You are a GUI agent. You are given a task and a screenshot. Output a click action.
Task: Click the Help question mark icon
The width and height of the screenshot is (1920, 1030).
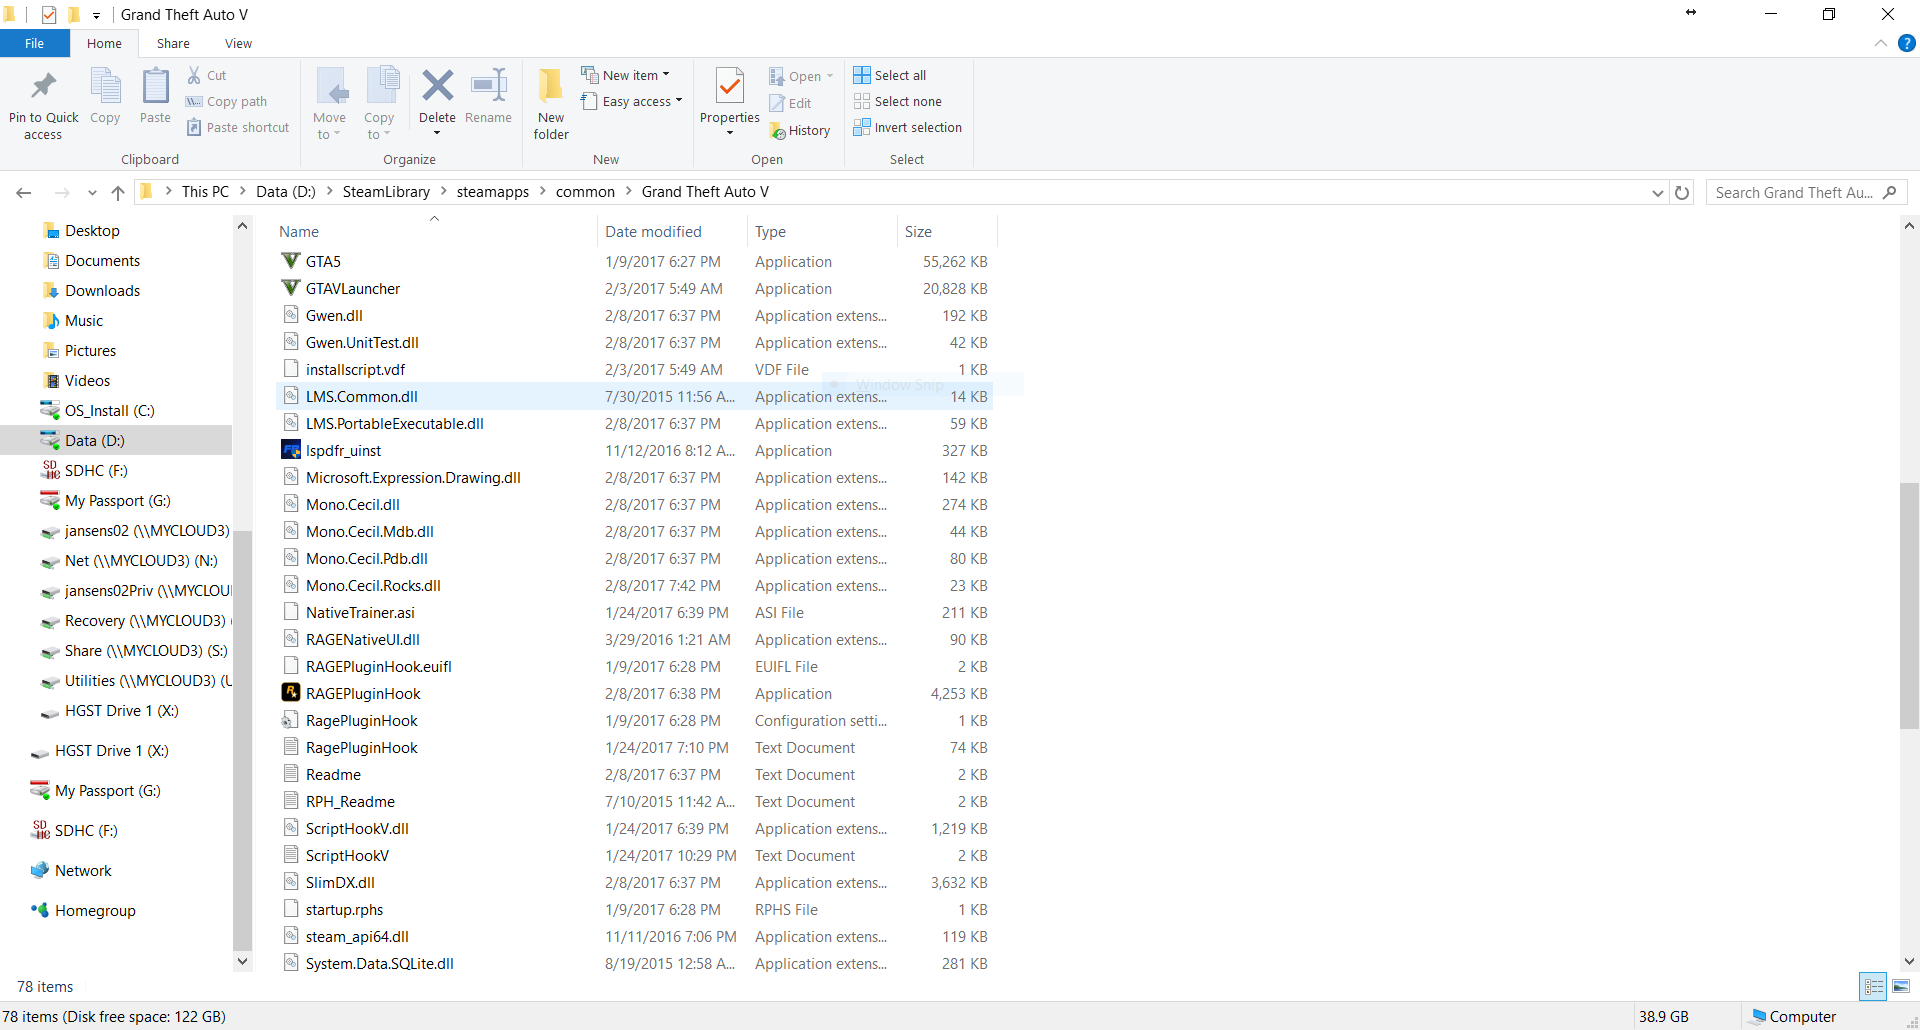click(1907, 44)
